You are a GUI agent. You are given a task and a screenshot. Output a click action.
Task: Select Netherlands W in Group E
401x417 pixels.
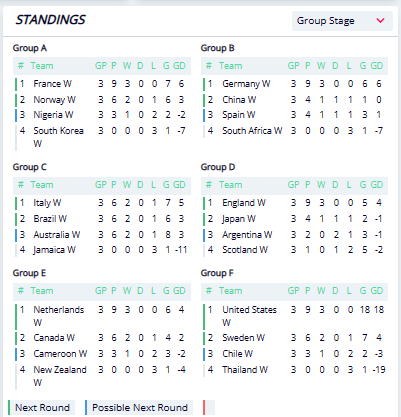[58, 316]
